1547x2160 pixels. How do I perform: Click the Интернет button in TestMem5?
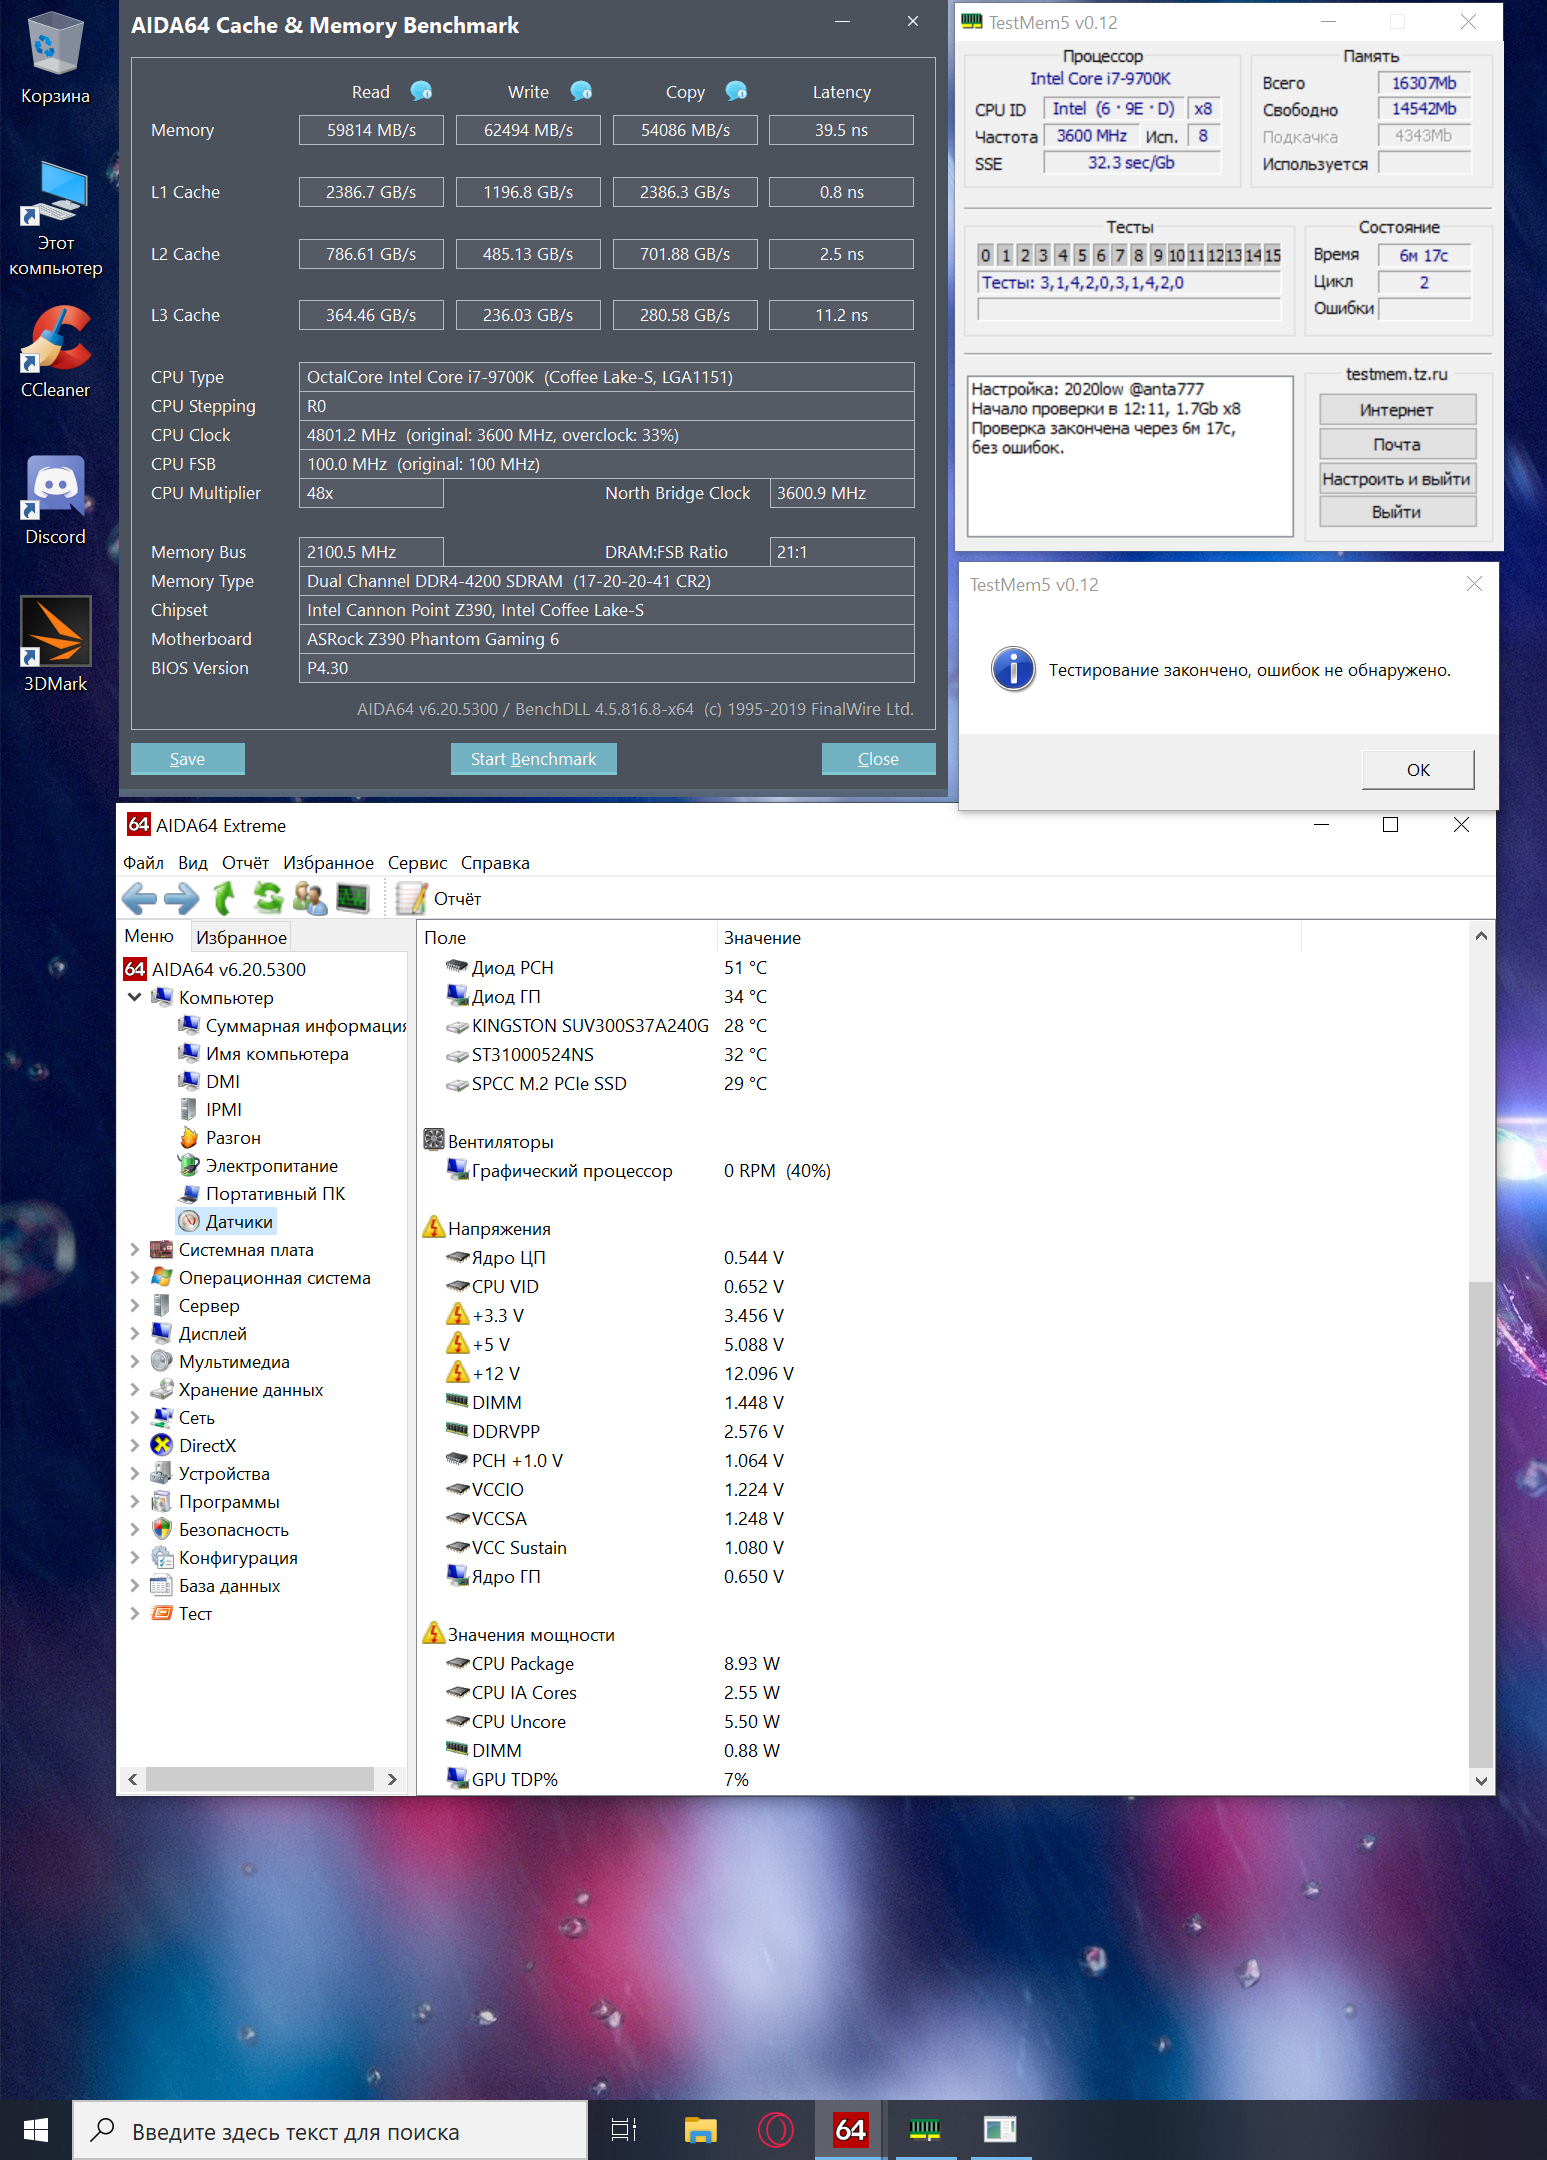pos(1397,410)
